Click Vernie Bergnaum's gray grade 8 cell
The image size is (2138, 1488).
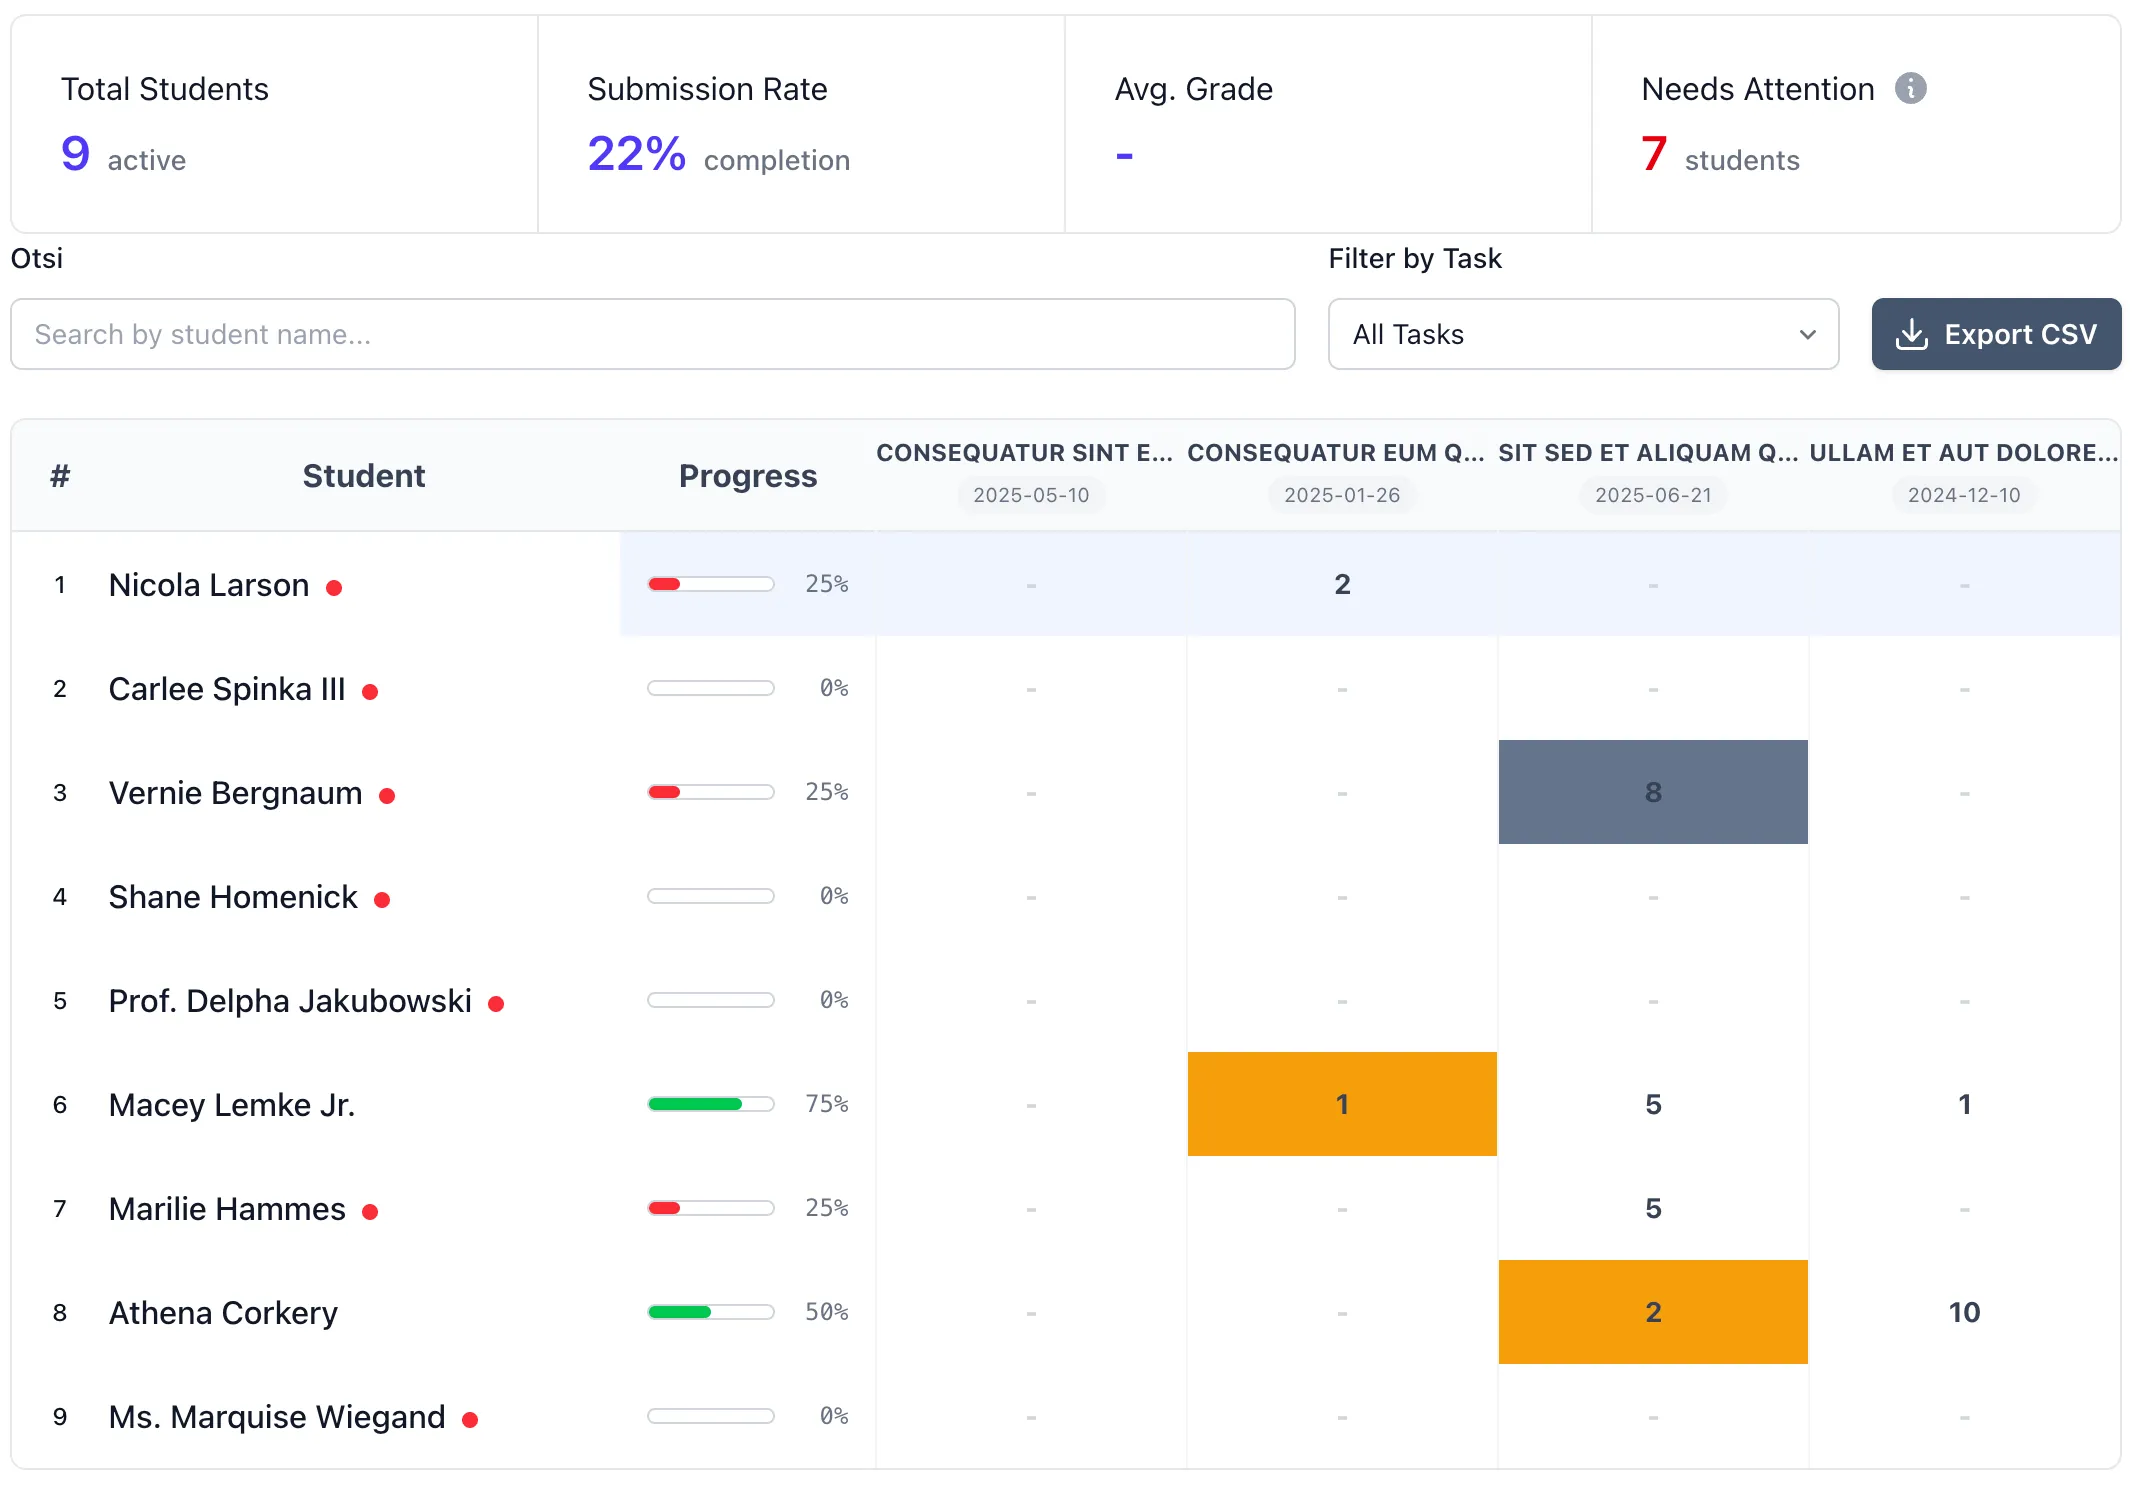(x=1653, y=792)
